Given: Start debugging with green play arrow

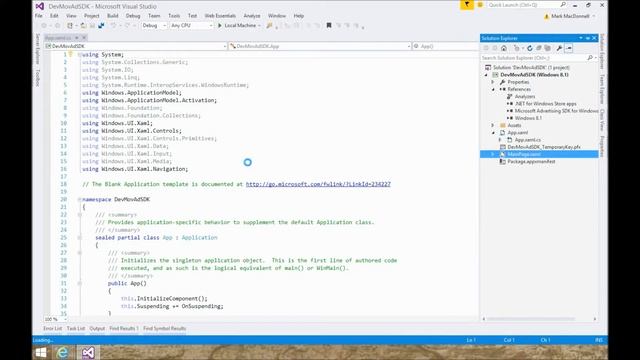Looking at the screenshot, I should pos(220,25).
